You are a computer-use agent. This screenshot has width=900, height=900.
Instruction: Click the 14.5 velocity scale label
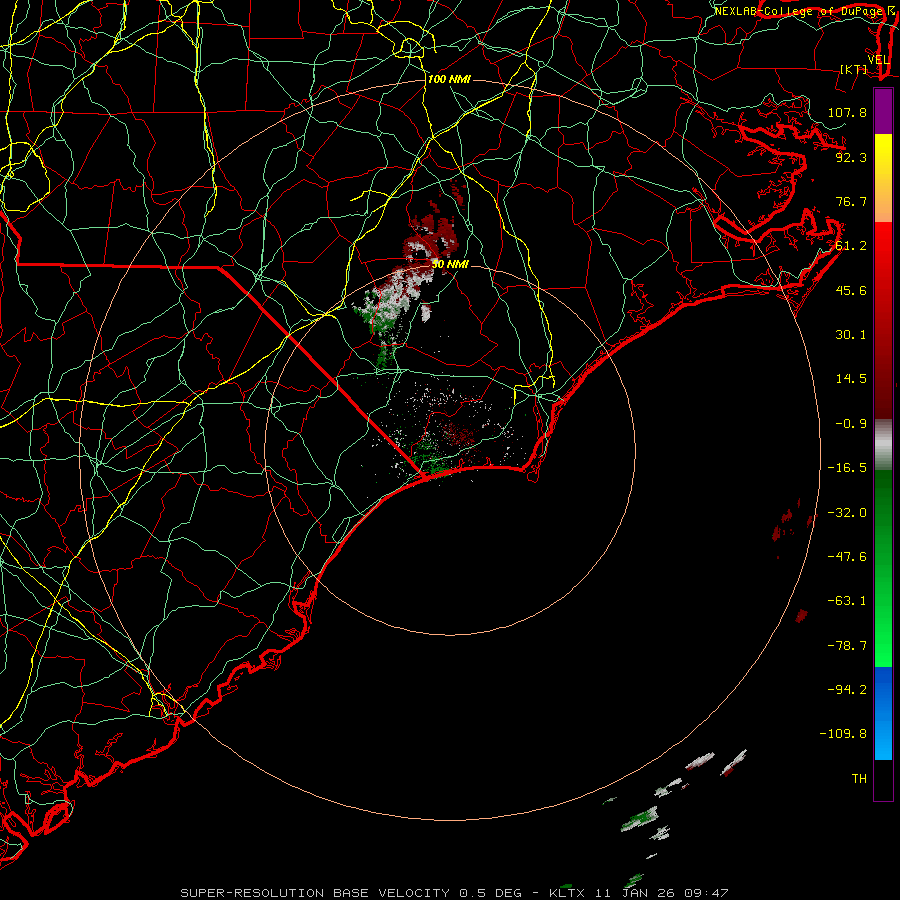click(851, 379)
